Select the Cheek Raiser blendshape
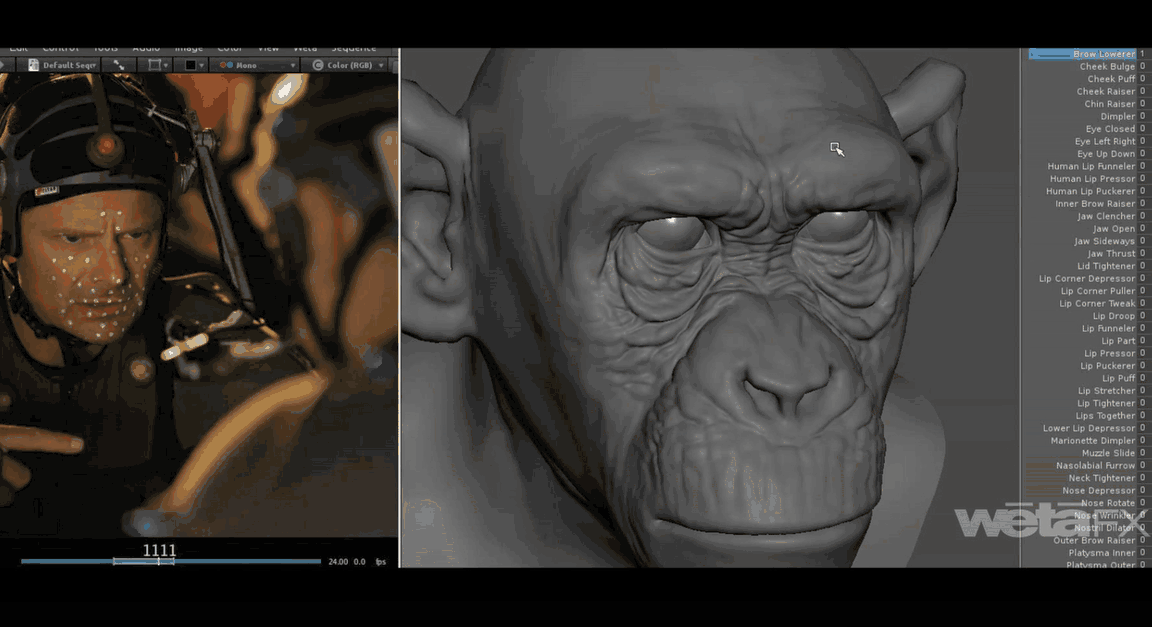1152x627 pixels. (x=1106, y=92)
